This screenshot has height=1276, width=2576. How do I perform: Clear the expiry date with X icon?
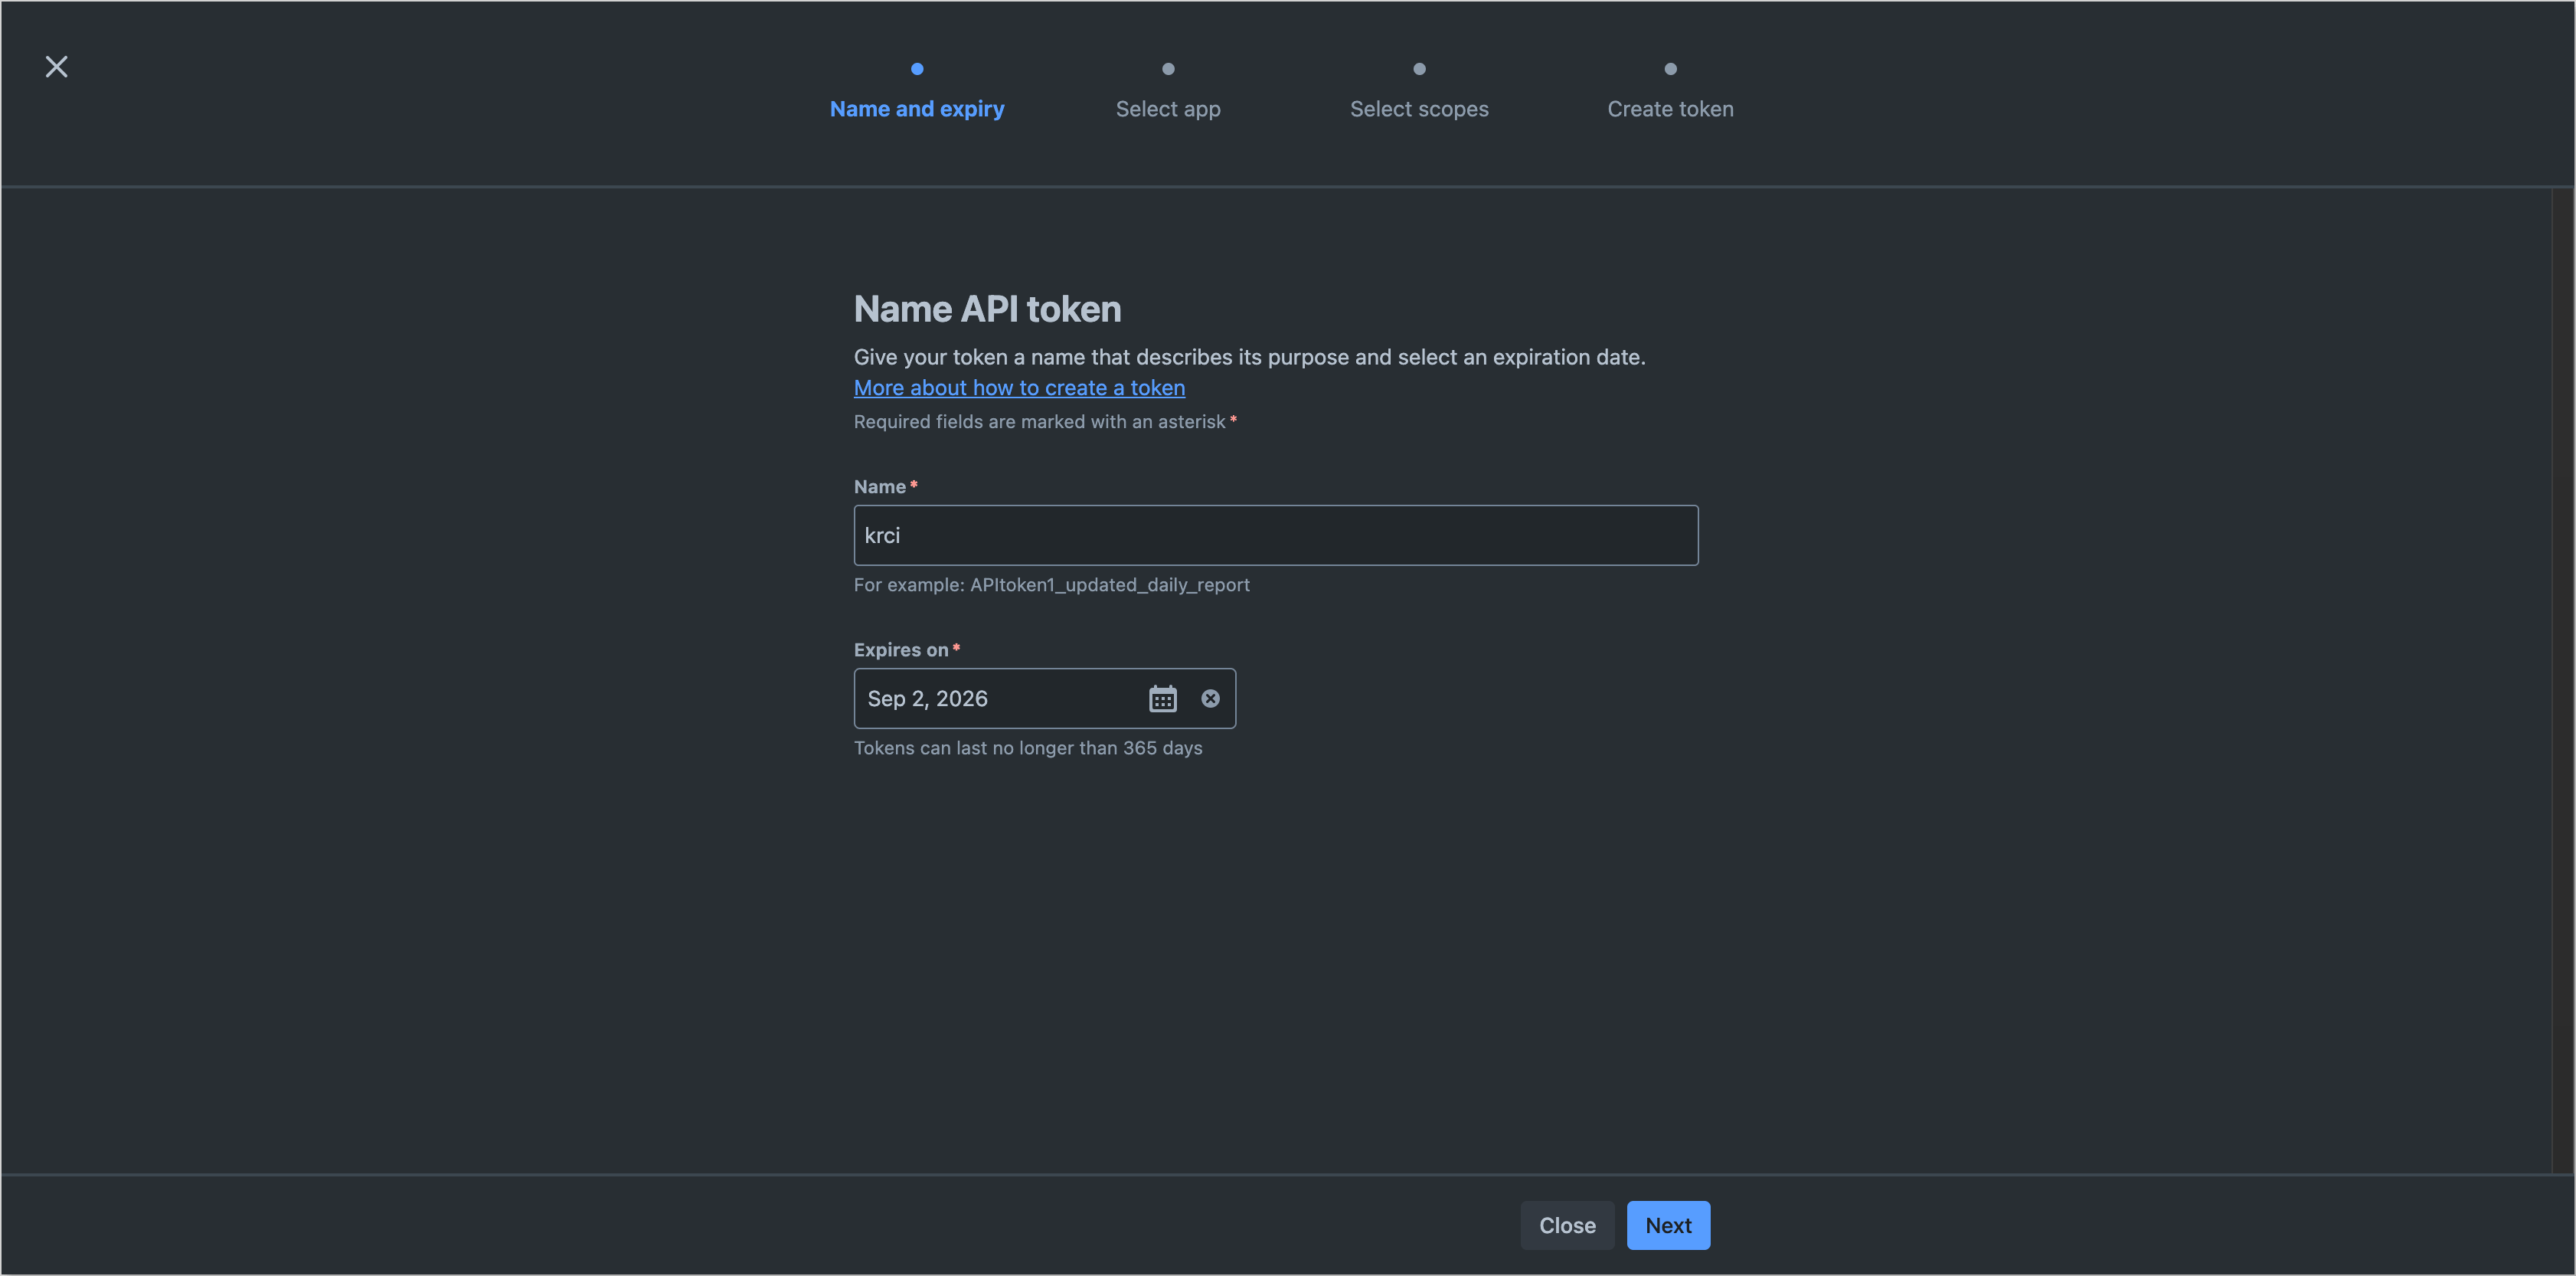pos(1210,699)
